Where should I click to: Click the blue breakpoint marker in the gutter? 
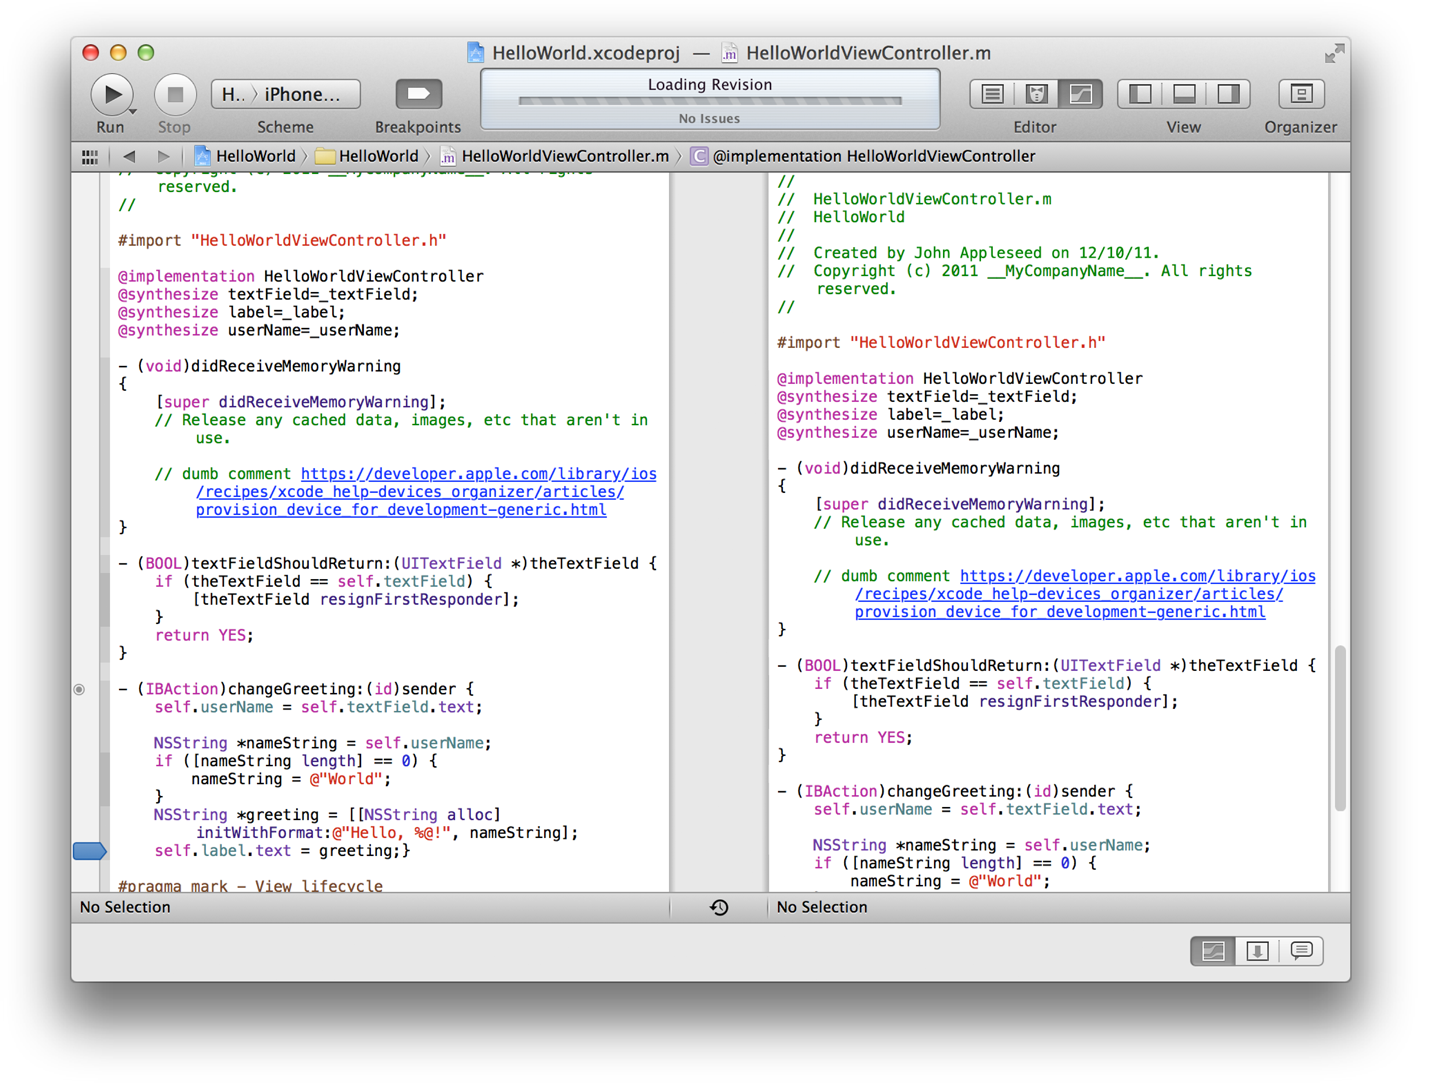pos(88,851)
